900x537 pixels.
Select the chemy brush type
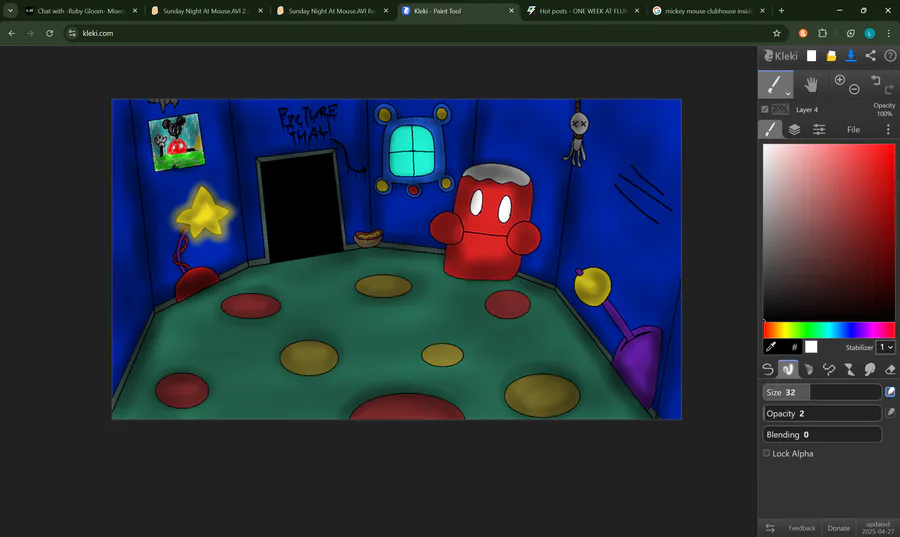(x=849, y=369)
